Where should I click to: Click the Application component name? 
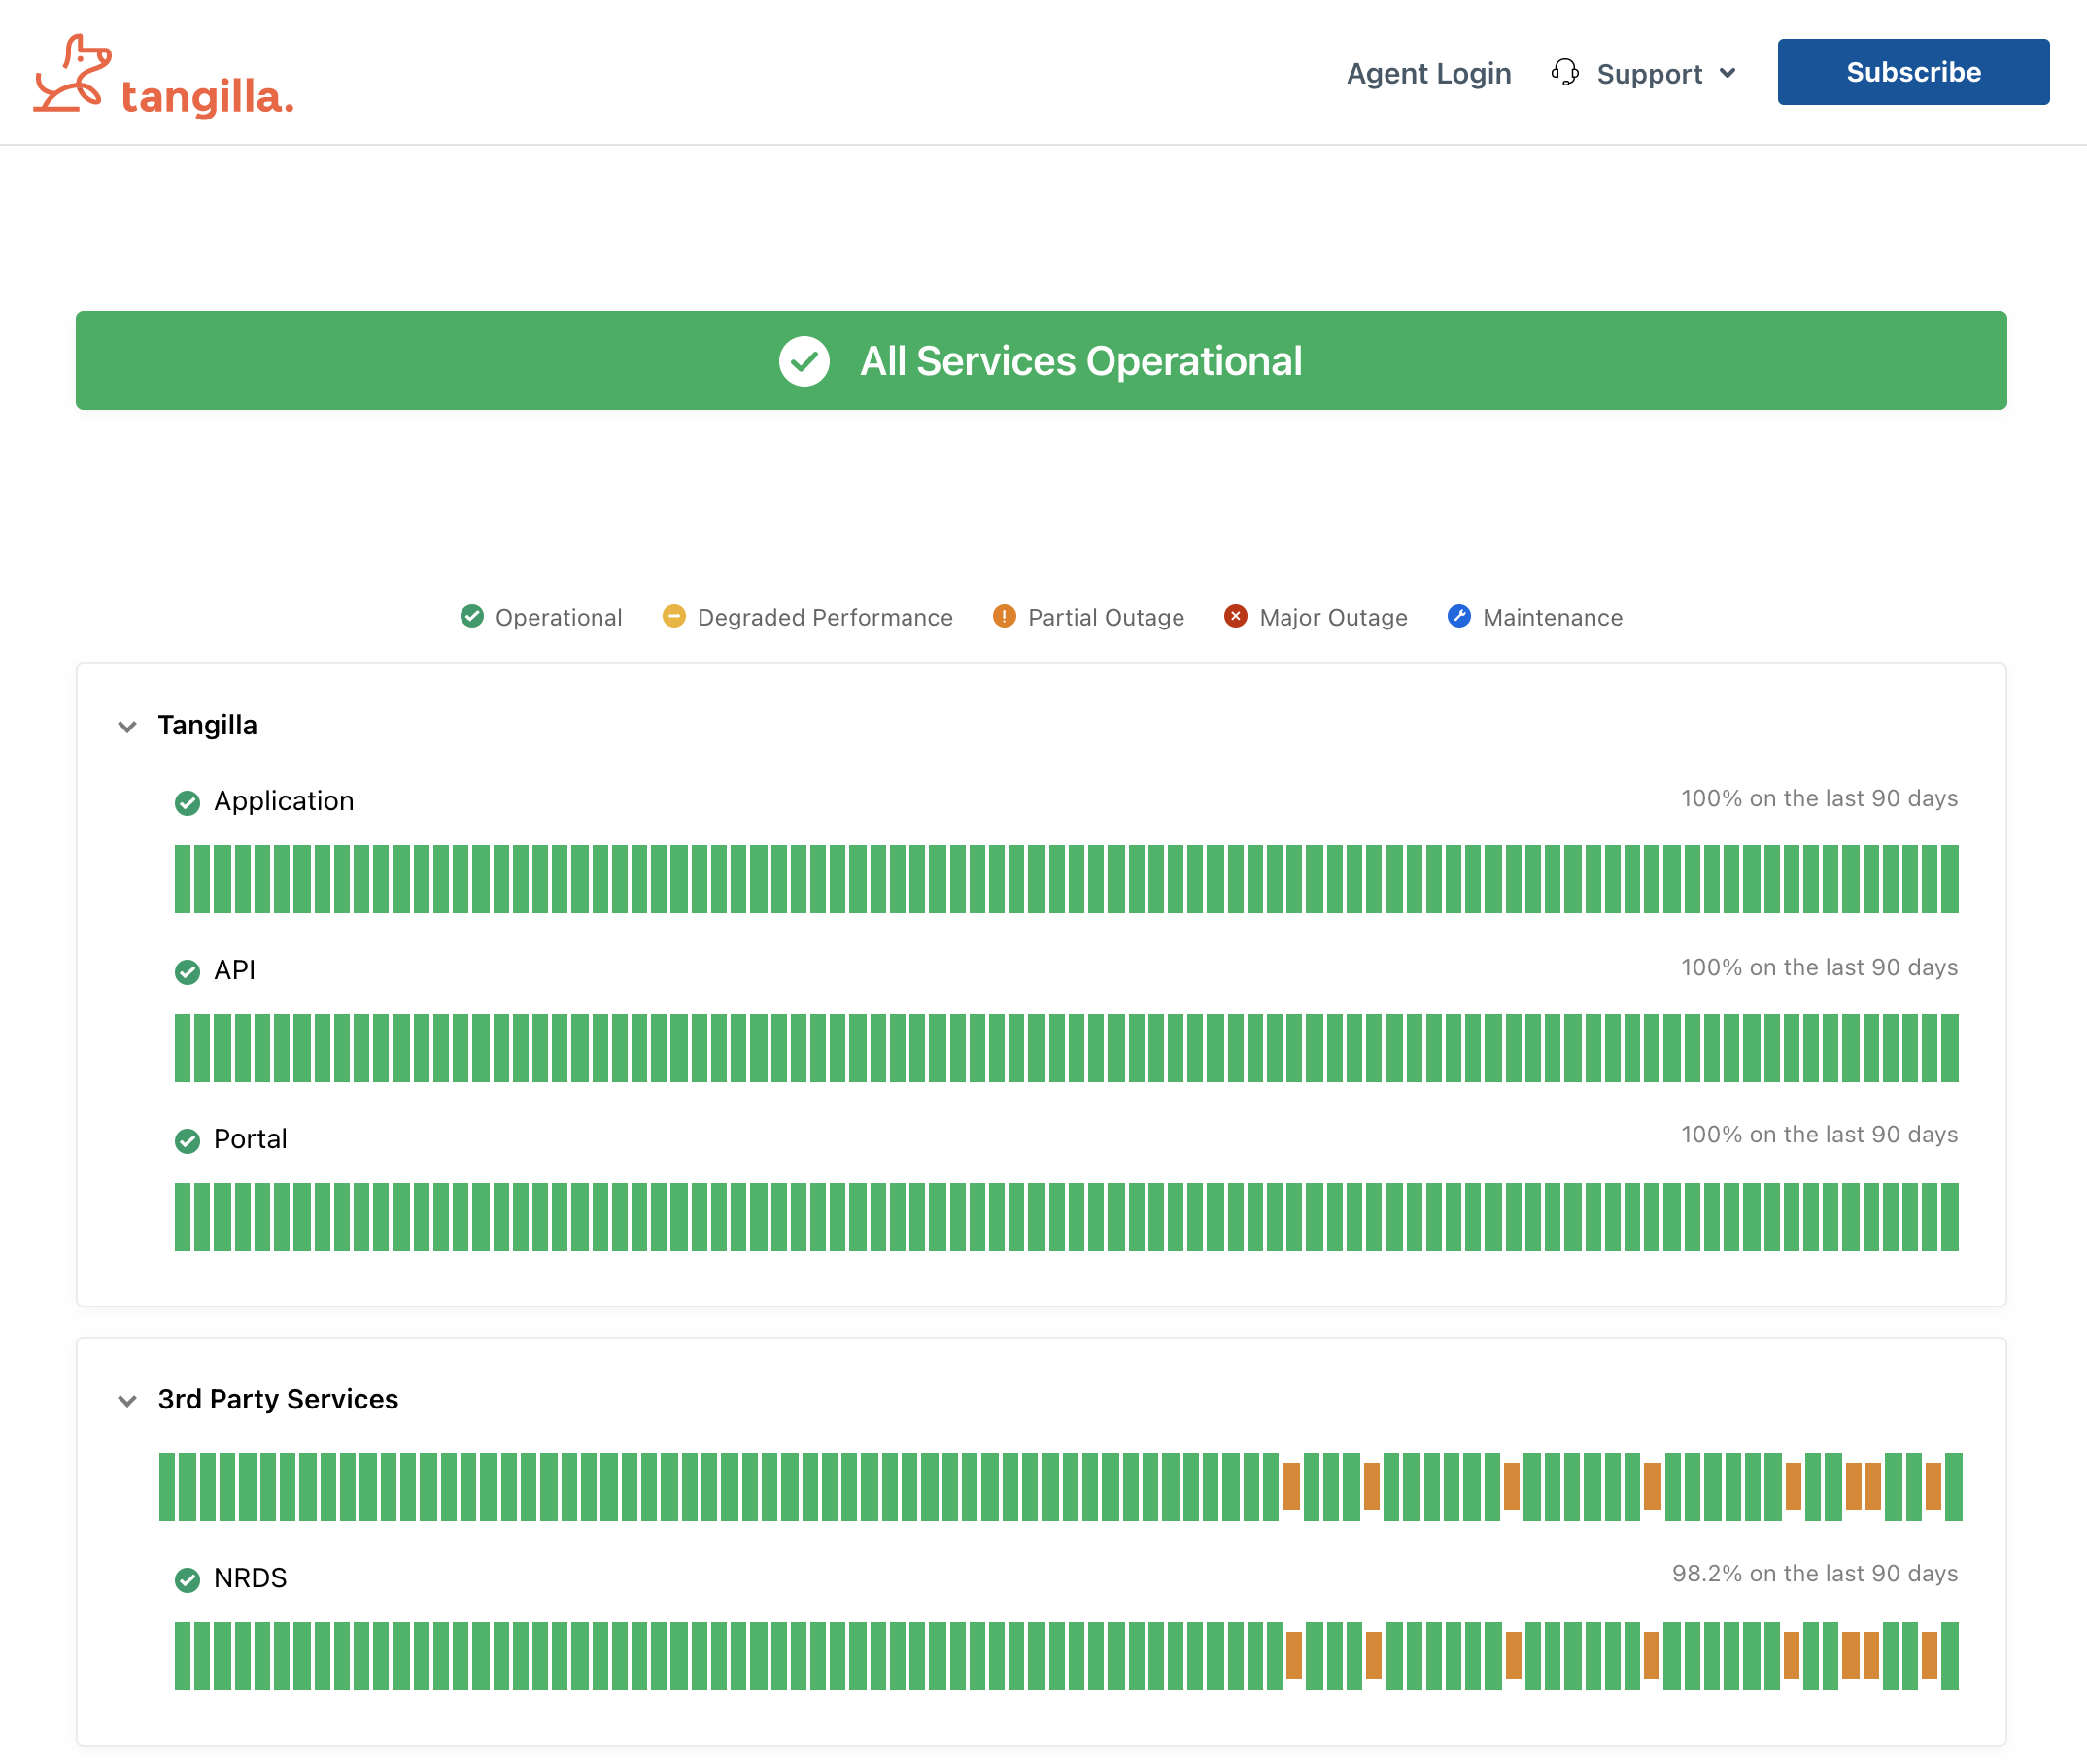click(x=284, y=801)
